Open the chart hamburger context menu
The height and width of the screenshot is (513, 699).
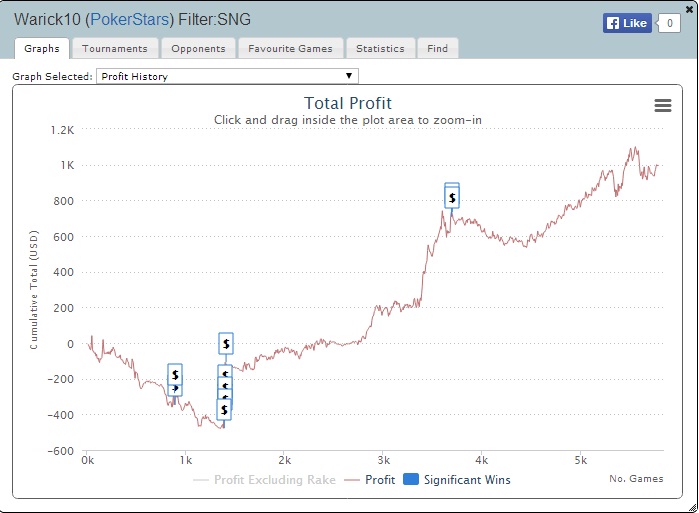(x=662, y=106)
